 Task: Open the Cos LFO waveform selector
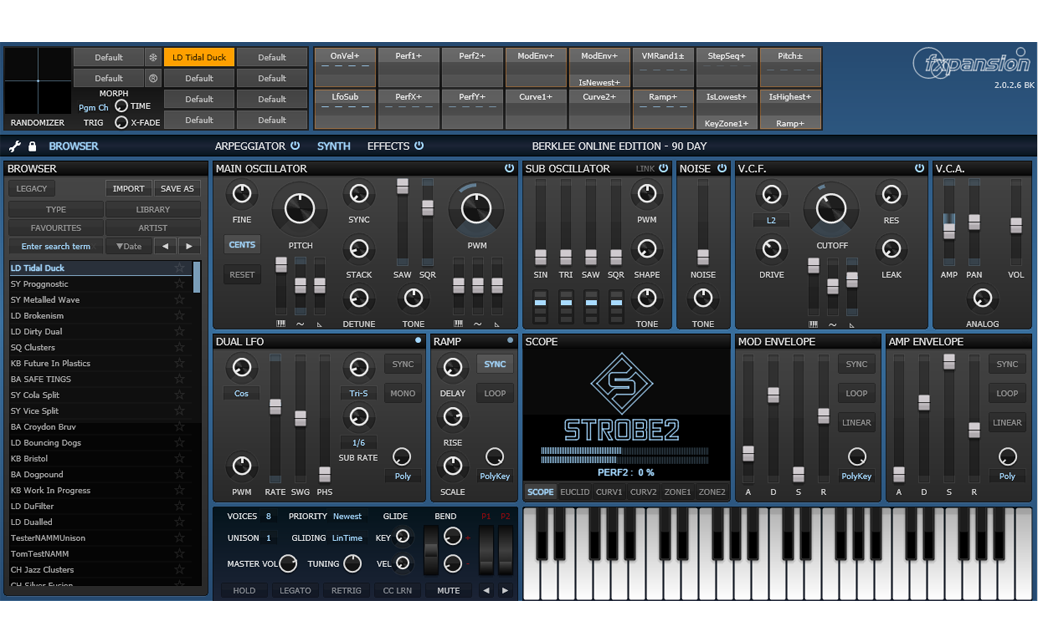pos(241,393)
